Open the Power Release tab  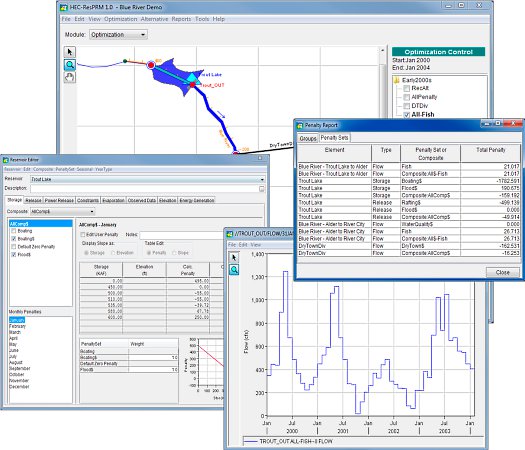59,200
